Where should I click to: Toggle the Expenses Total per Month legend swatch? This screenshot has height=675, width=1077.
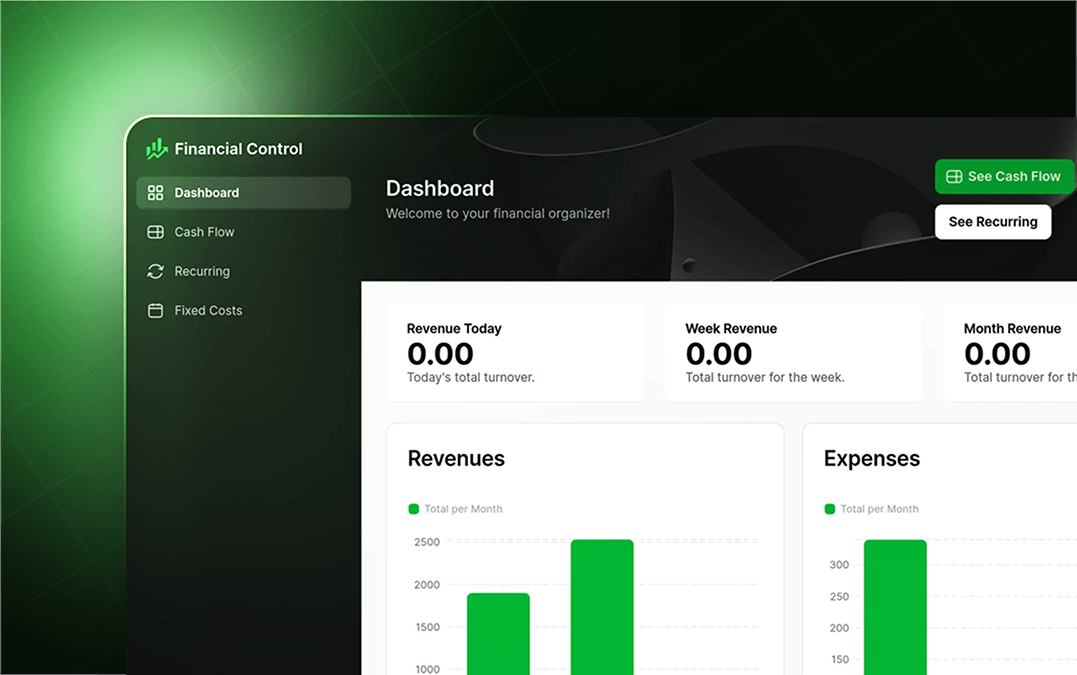tap(829, 509)
